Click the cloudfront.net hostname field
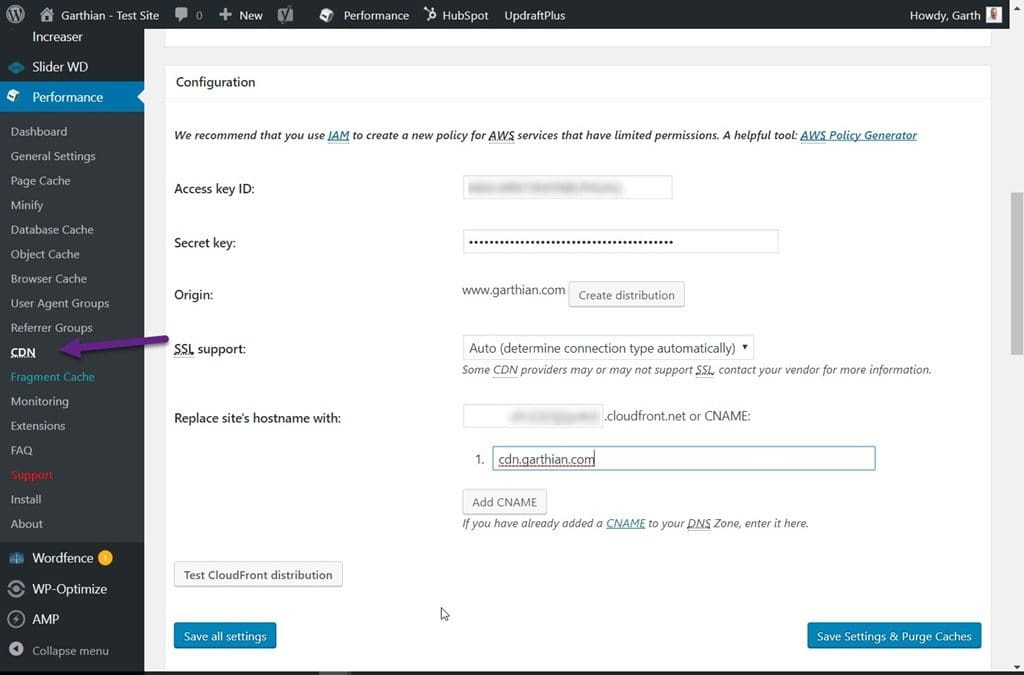Viewport: 1024px width, 675px height. pyautogui.click(x=533, y=416)
